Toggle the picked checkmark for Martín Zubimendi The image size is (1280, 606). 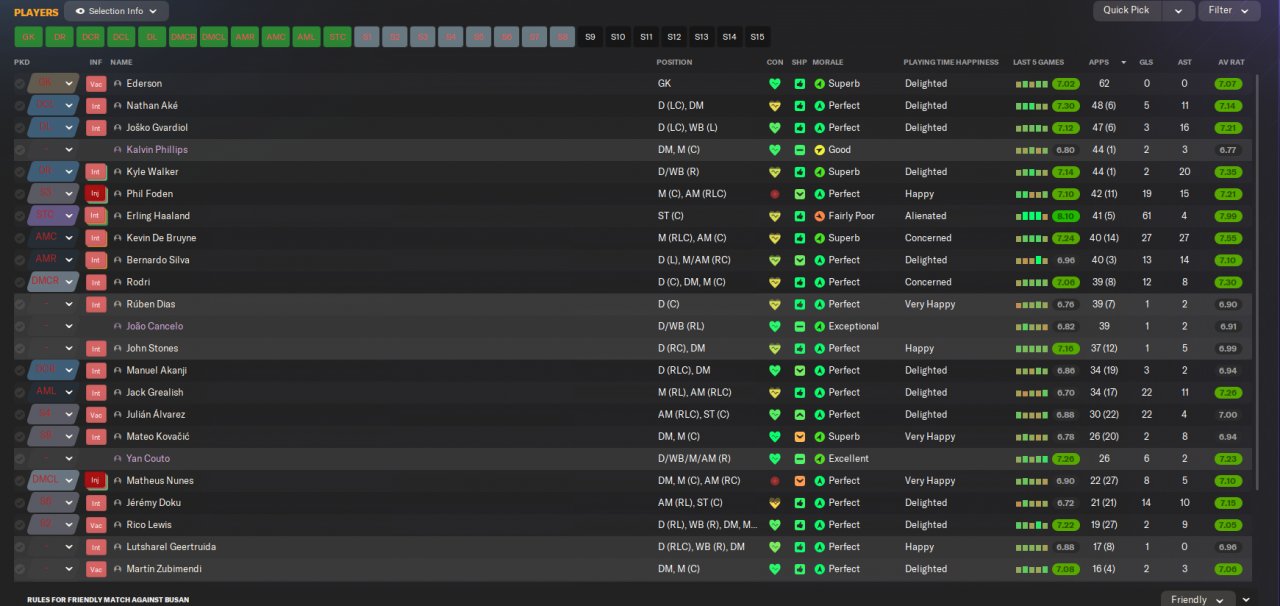point(20,569)
